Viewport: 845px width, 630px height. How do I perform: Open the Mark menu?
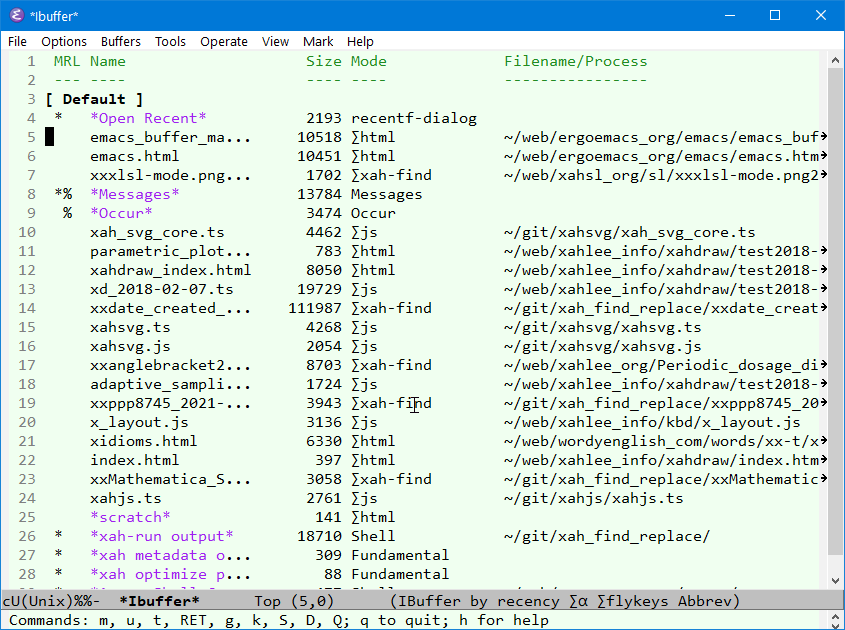(318, 41)
